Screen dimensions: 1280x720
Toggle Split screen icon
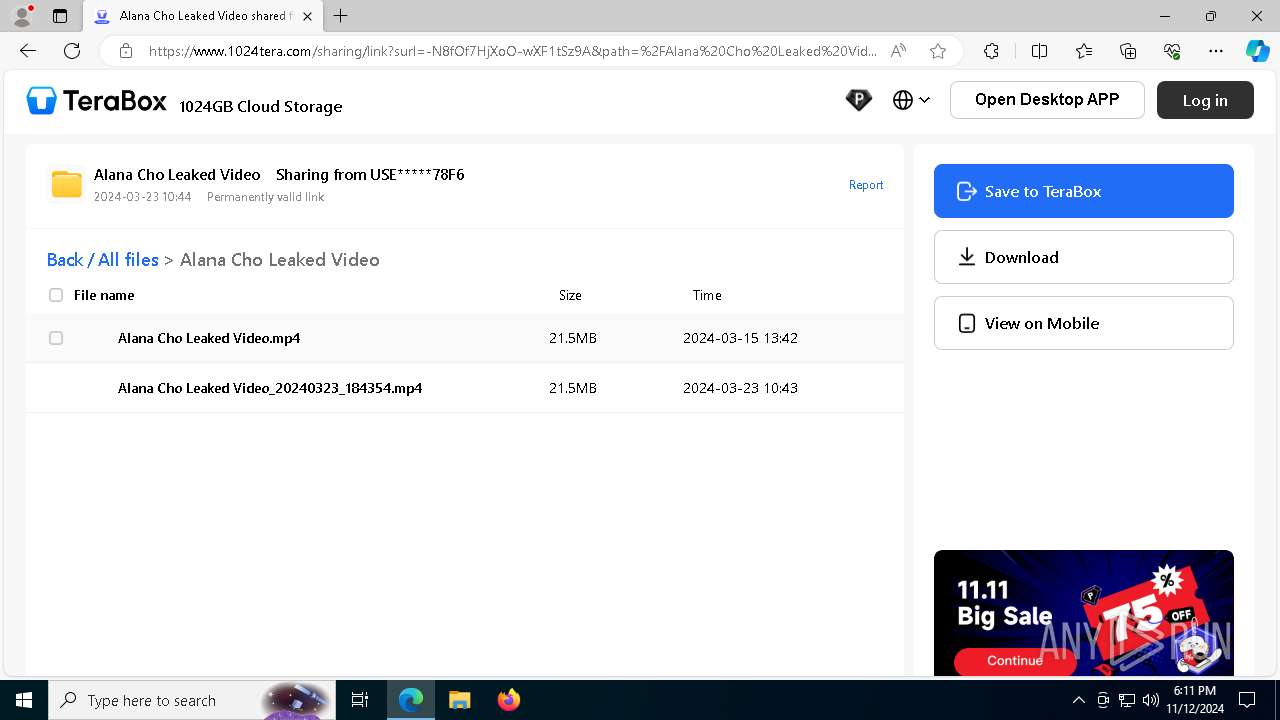point(1039,51)
